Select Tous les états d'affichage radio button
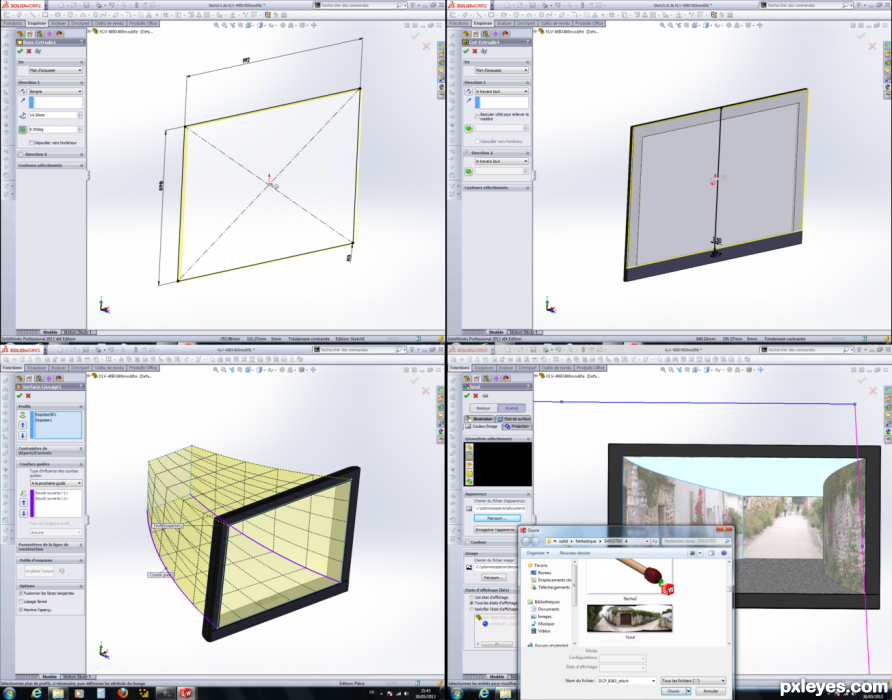The image size is (892, 700). point(471,603)
